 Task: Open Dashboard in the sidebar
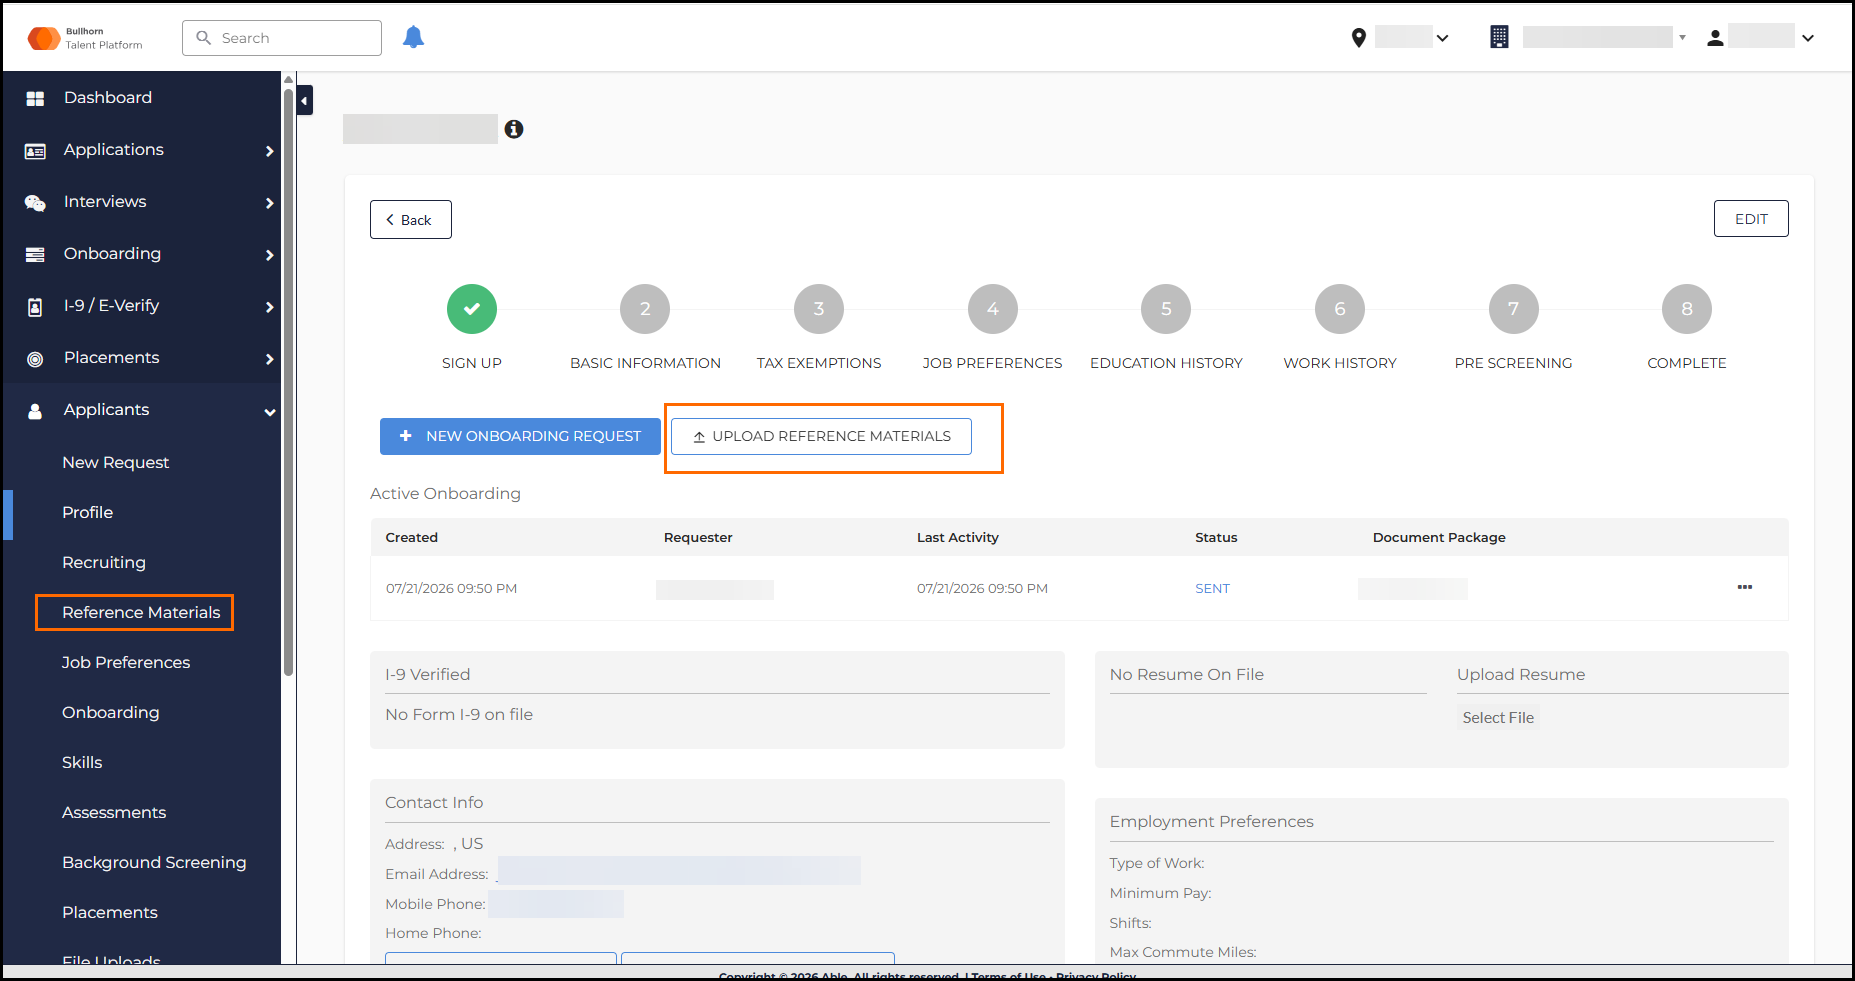[108, 98]
